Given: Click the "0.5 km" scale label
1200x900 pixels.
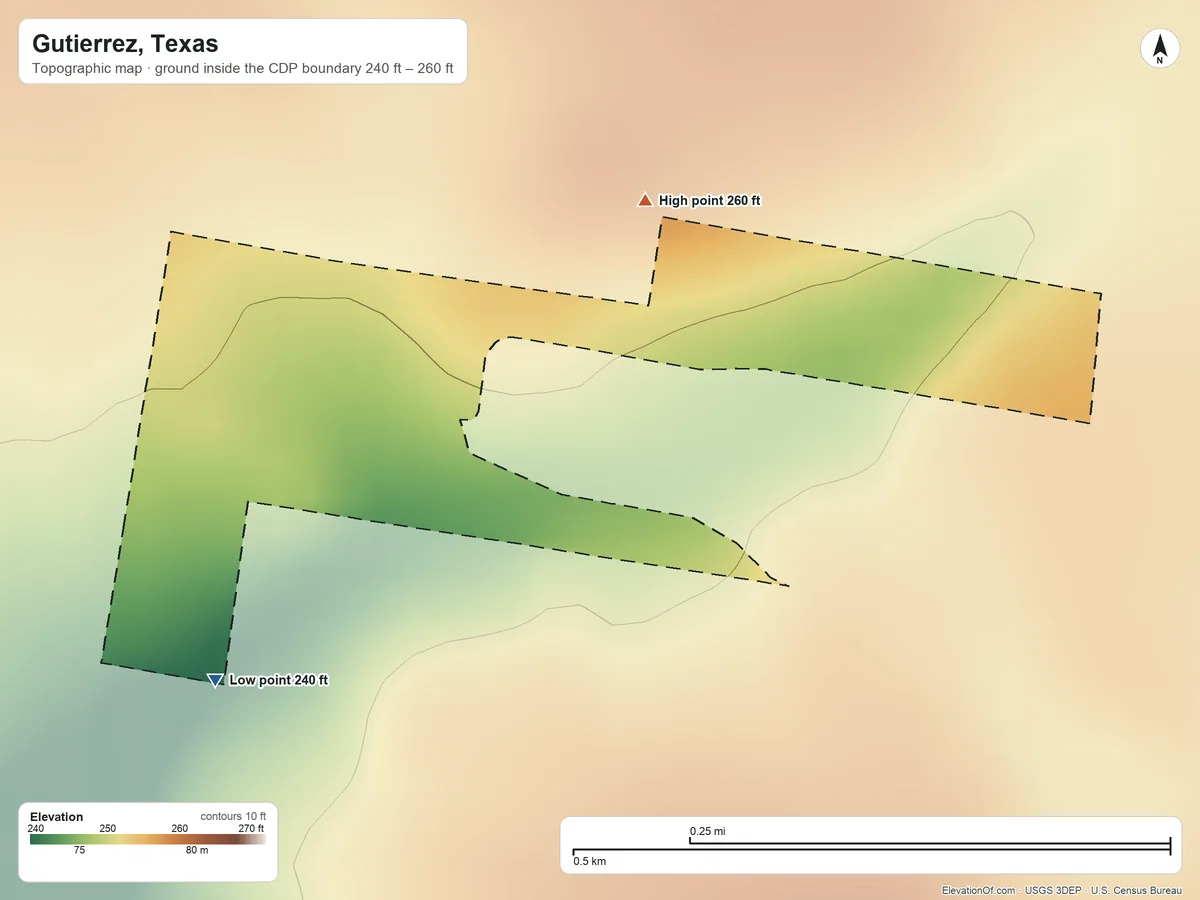Looking at the screenshot, I should pyautogui.click(x=589, y=861).
